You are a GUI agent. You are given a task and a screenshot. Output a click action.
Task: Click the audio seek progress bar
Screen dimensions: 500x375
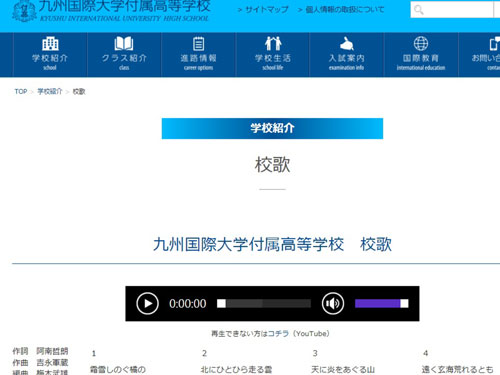[264, 303]
